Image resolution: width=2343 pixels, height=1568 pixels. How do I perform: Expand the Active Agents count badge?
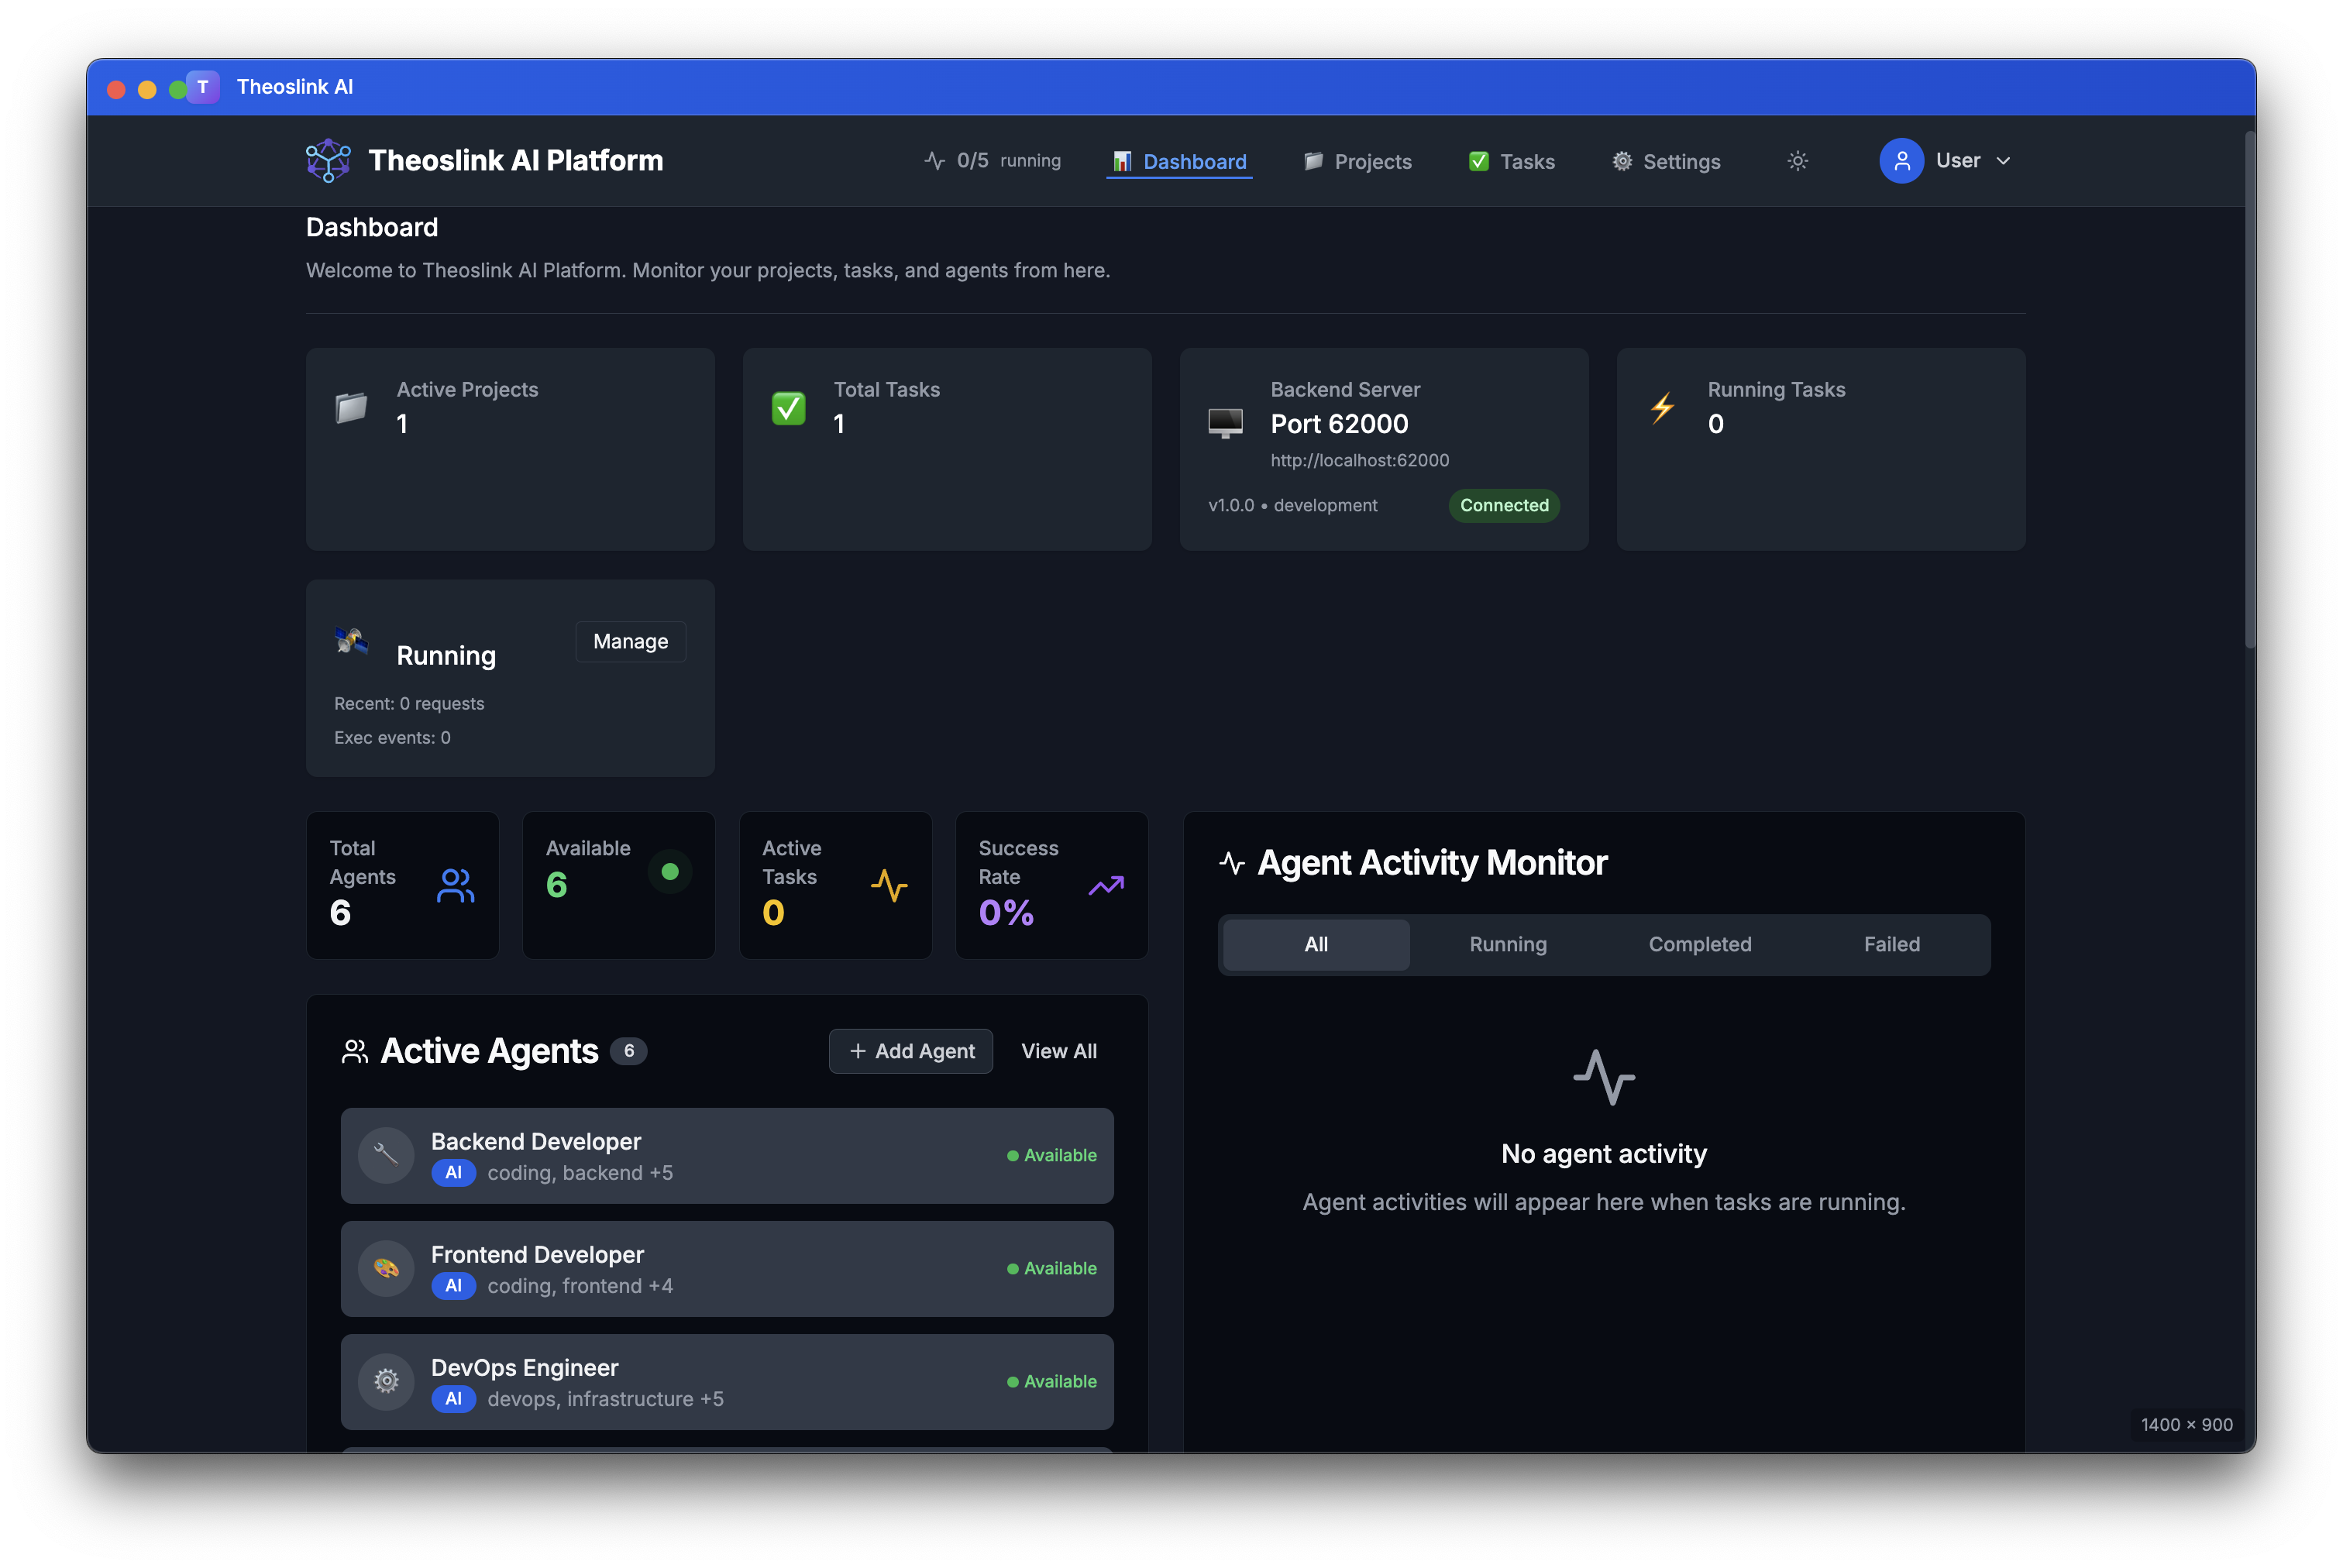coord(629,1051)
